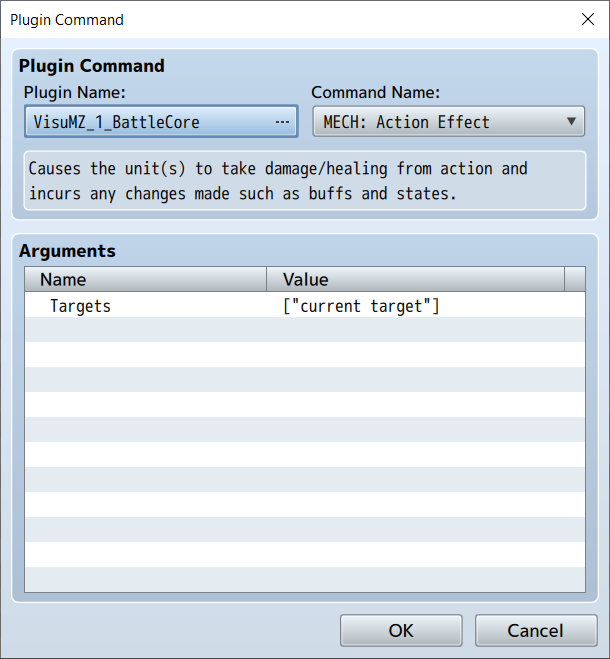The height and width of the screenshot is (659, 610).
Task: Open the MECH: Action Effect combo box
Action: point(440,122)
